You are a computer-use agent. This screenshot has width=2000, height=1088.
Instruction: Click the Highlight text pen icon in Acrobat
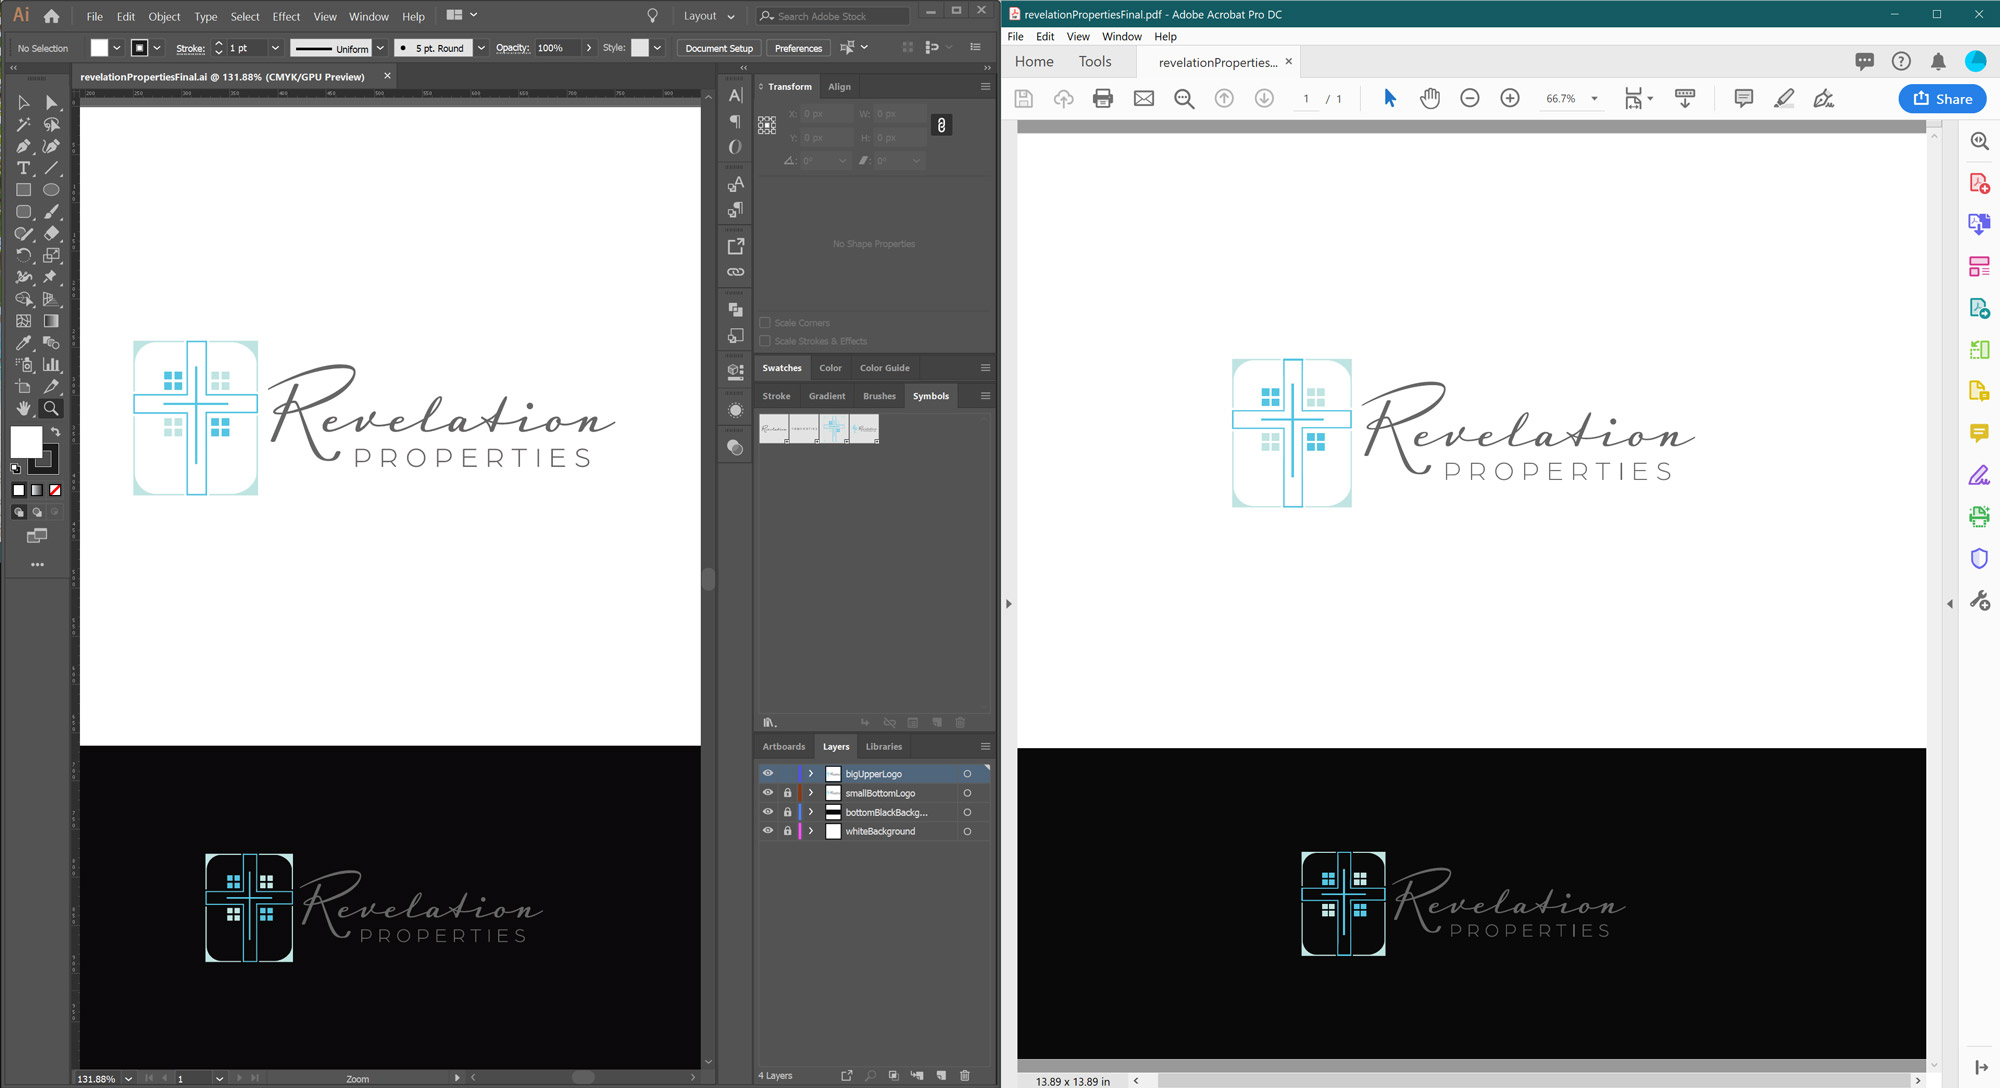[x=1783, y=98]
